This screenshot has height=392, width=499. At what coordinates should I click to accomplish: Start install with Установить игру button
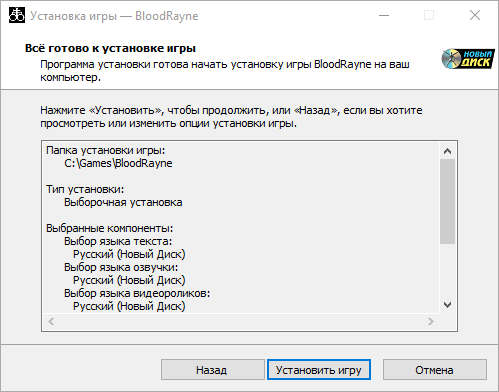(319, 370)
